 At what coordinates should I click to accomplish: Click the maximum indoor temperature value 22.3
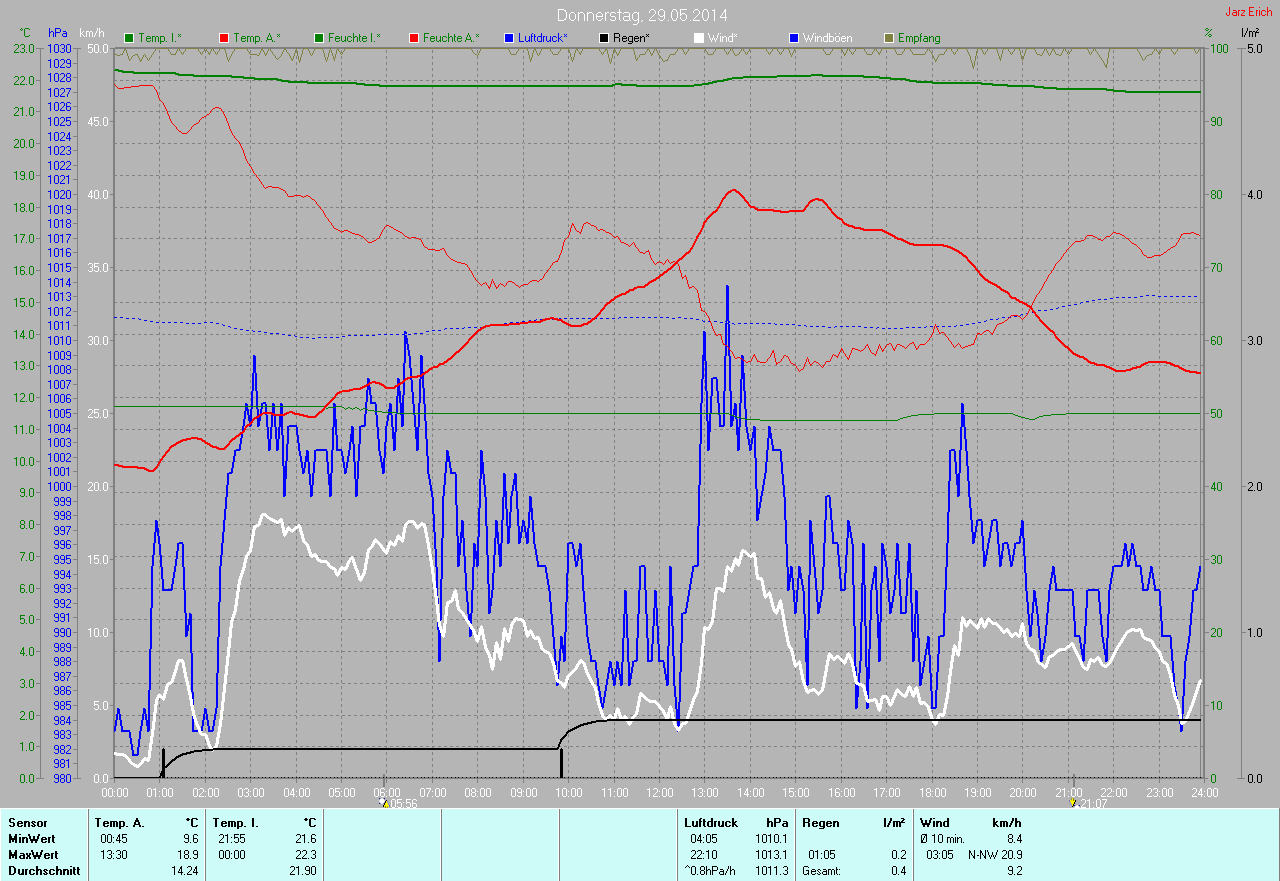(304, 855)
